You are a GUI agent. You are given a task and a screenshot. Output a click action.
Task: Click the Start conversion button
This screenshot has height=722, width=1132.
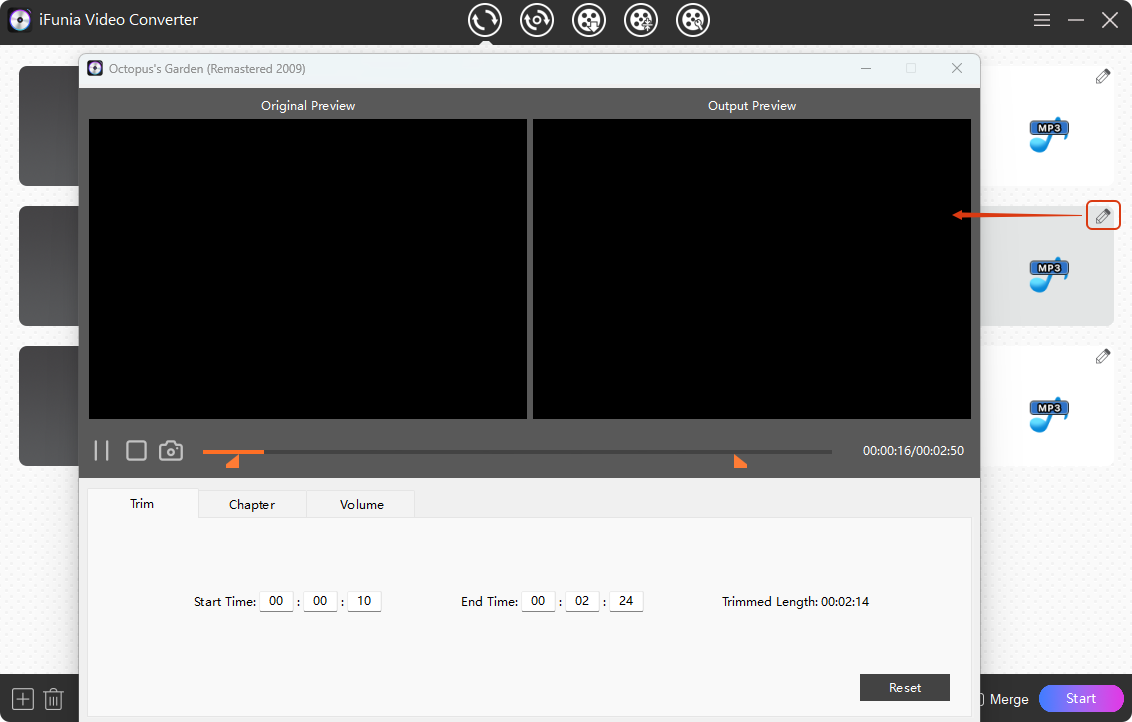point(1081,699)
